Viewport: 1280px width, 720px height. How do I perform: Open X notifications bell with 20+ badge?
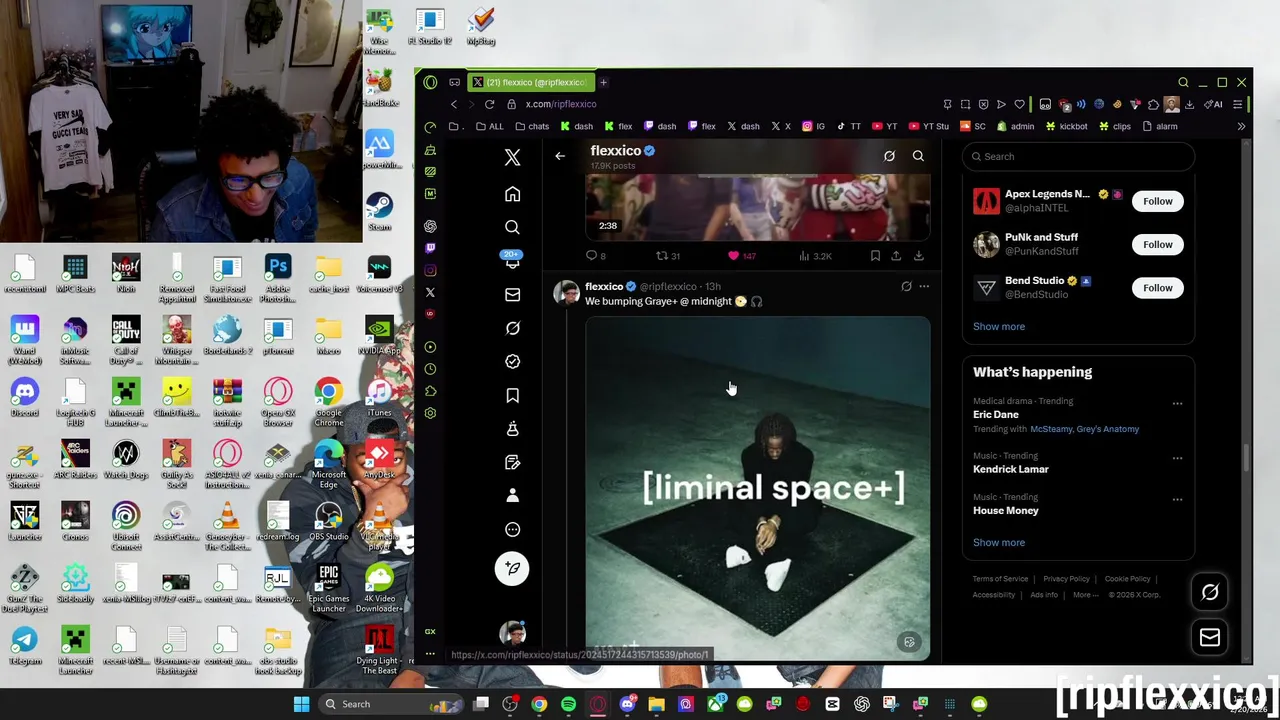512,260
